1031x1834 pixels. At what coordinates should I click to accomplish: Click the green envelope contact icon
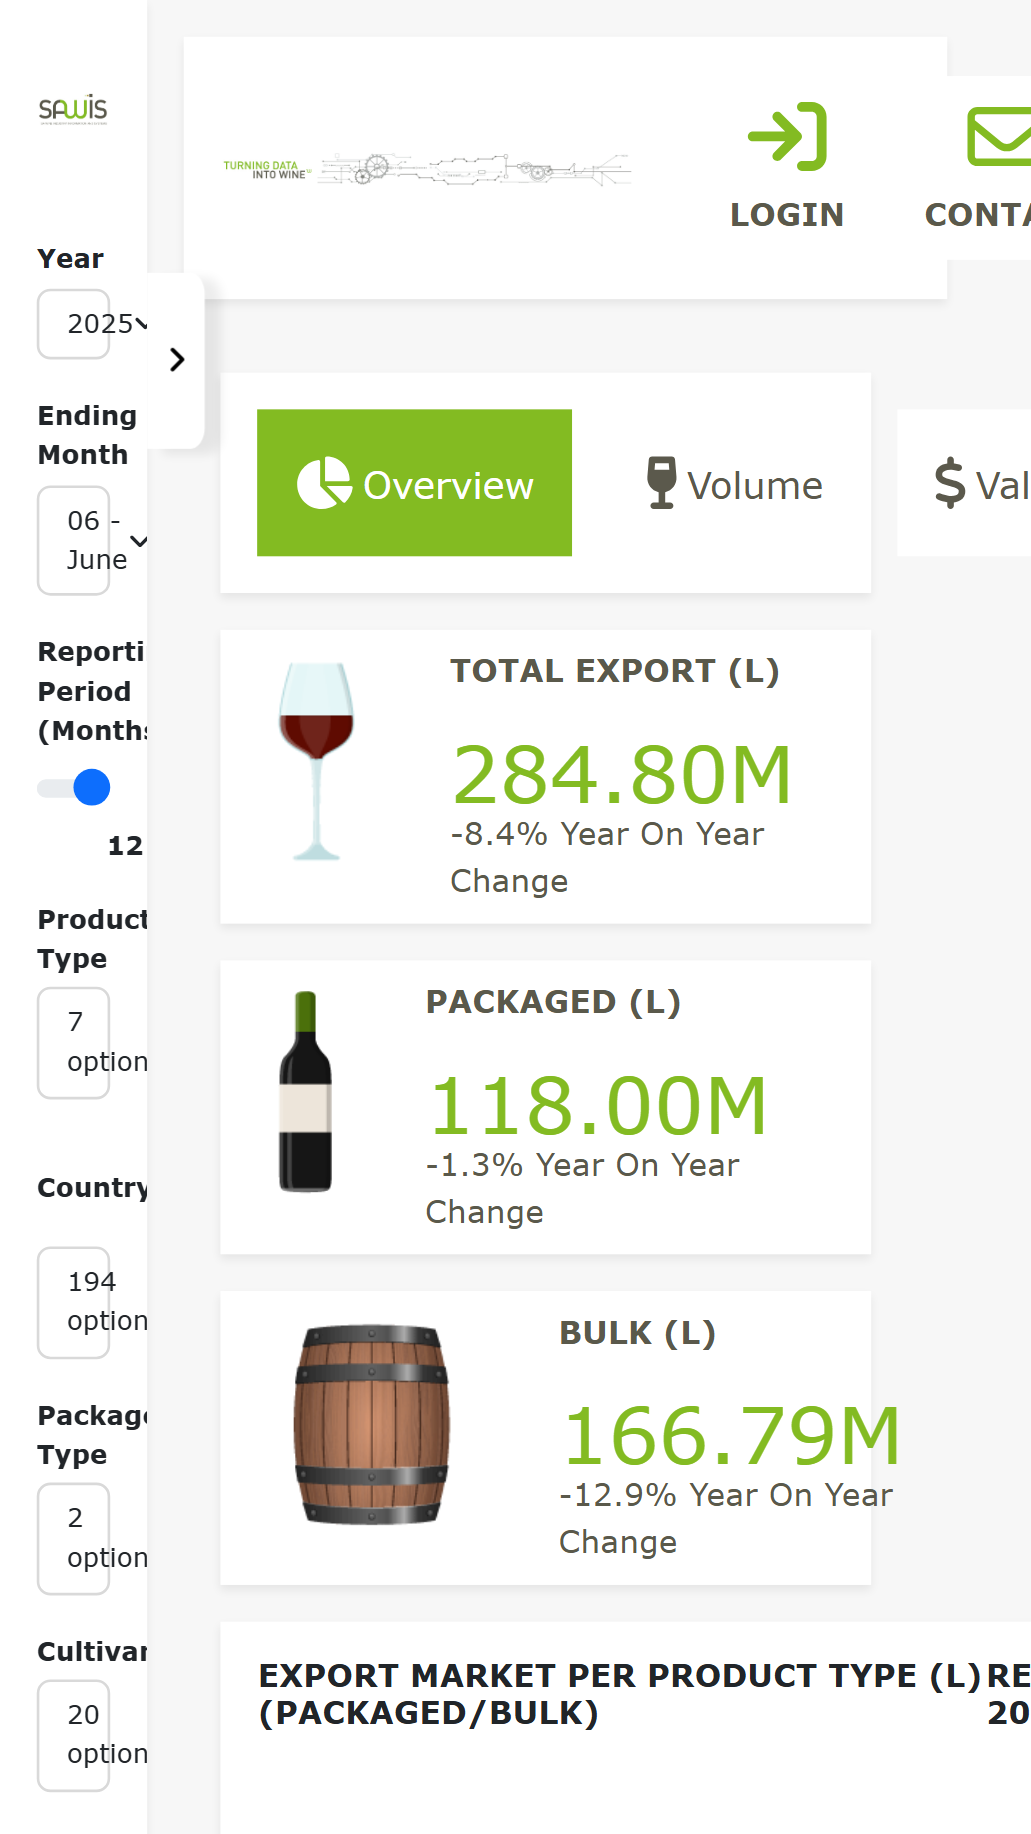[x=999, y=136]
